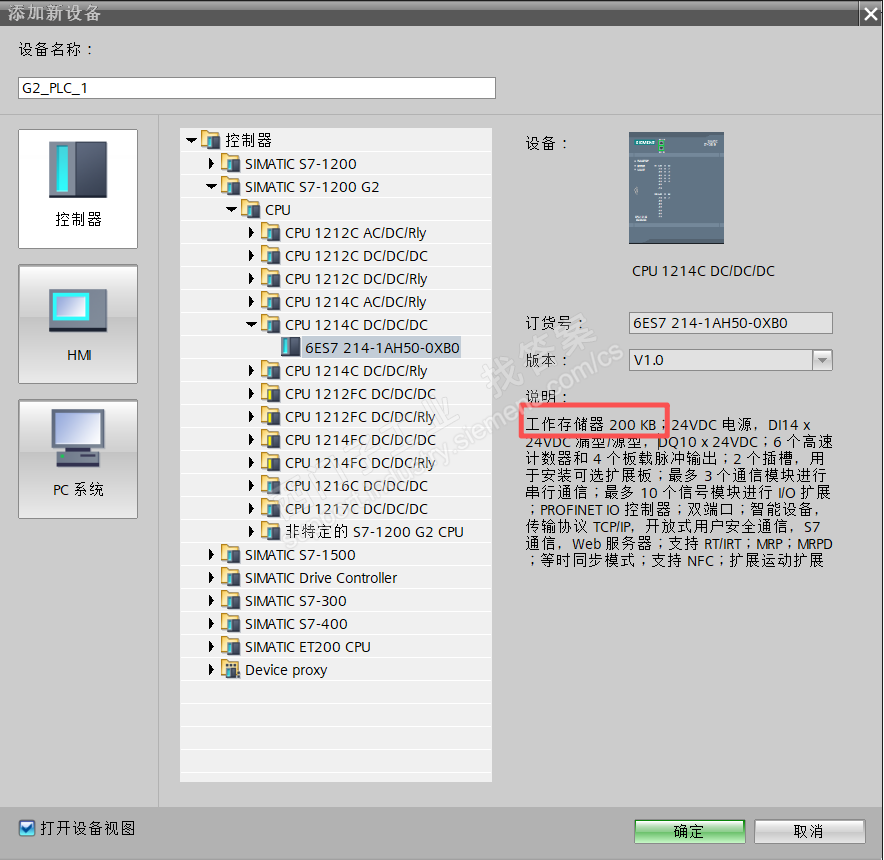Expand CPU 1214C DC/DC/Rly

(x=251, y=371)
